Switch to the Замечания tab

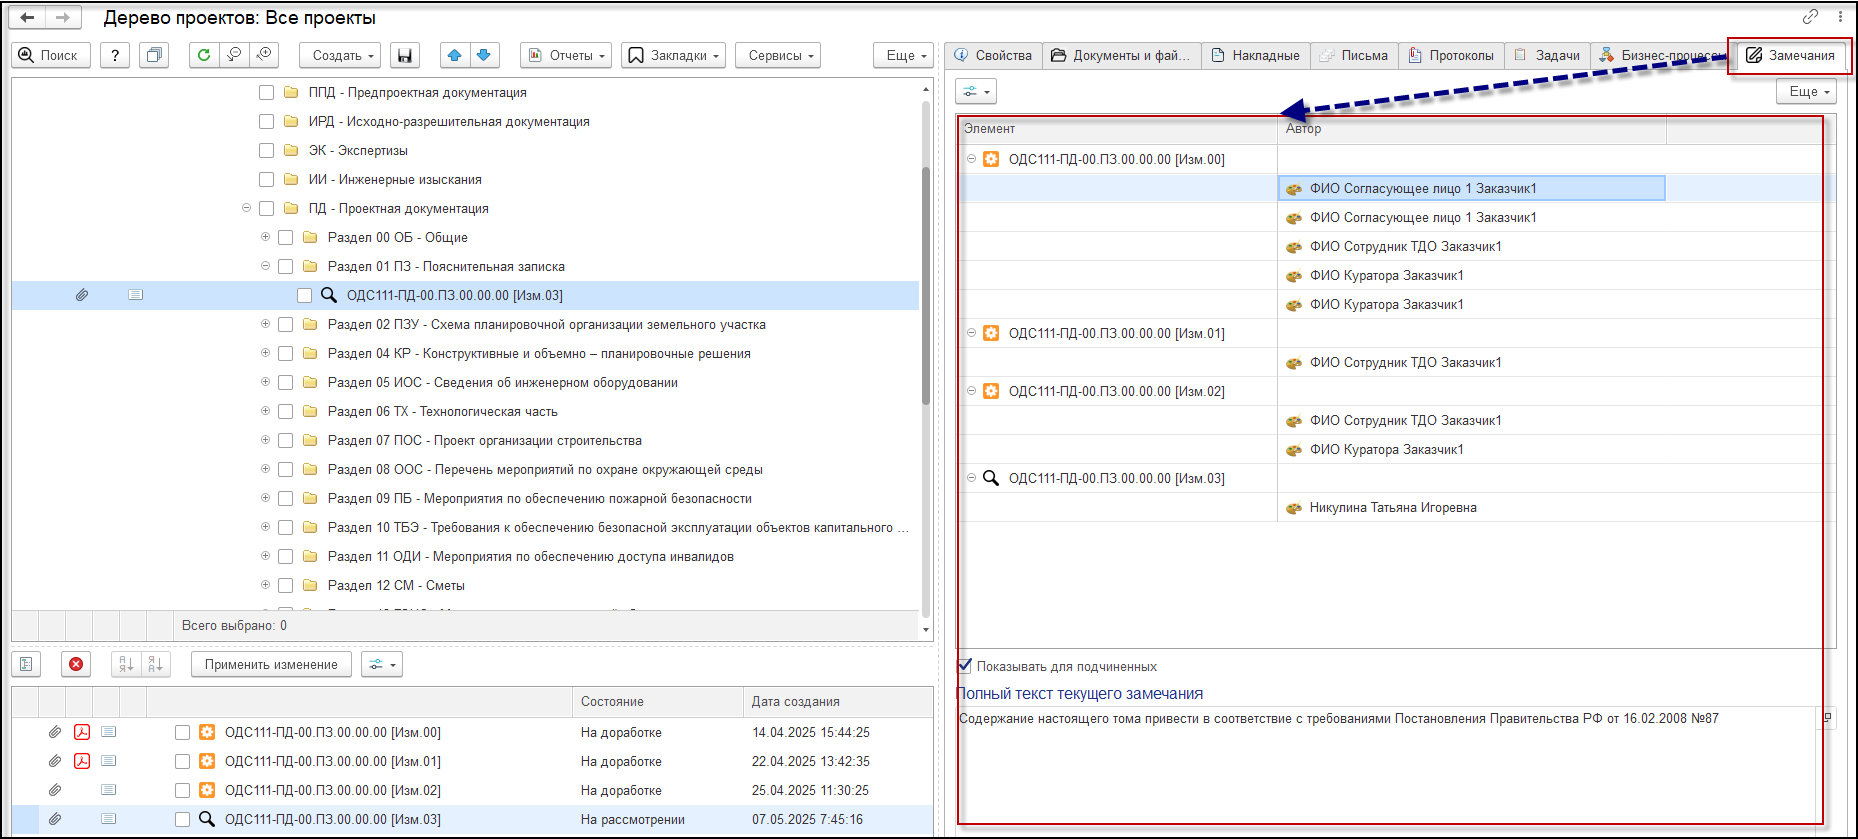coord(1790,55)
